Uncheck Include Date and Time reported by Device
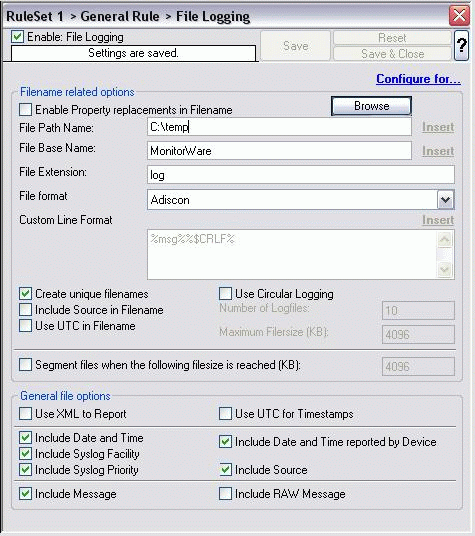This screenshot has width=475, height=536. [225, 442]
